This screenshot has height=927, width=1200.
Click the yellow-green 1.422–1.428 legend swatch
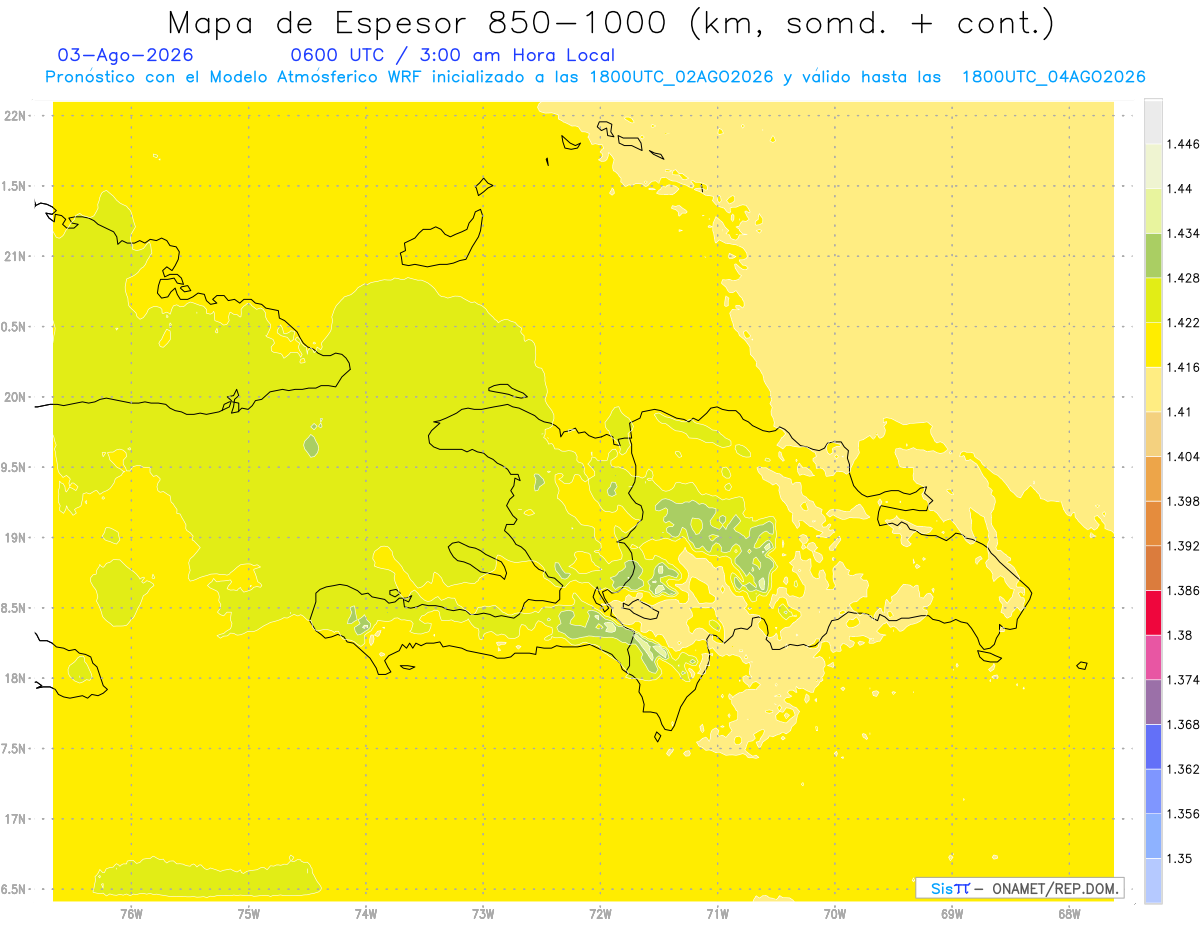tap(1153, 300)
